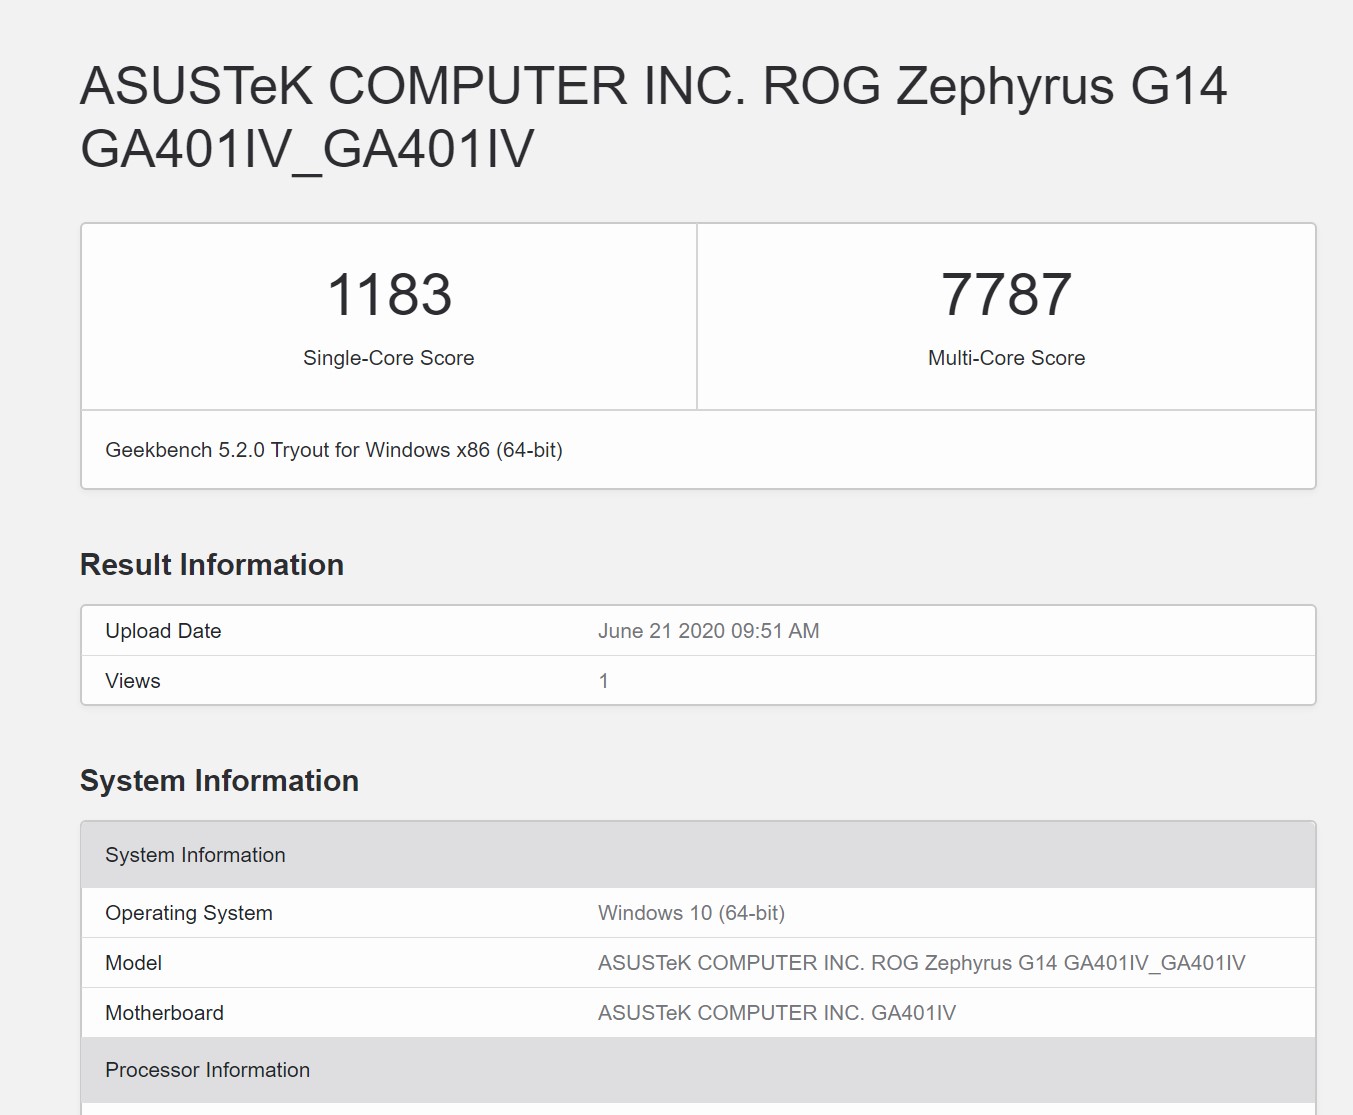Click the Geekbench 5.2.0 Tryout version text

click(334, 450)
